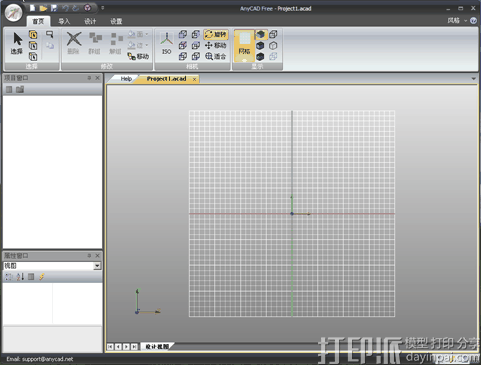Toggle the highlighted shaded display mode icon
Screen dimensions: 481x365
point(261,34)
